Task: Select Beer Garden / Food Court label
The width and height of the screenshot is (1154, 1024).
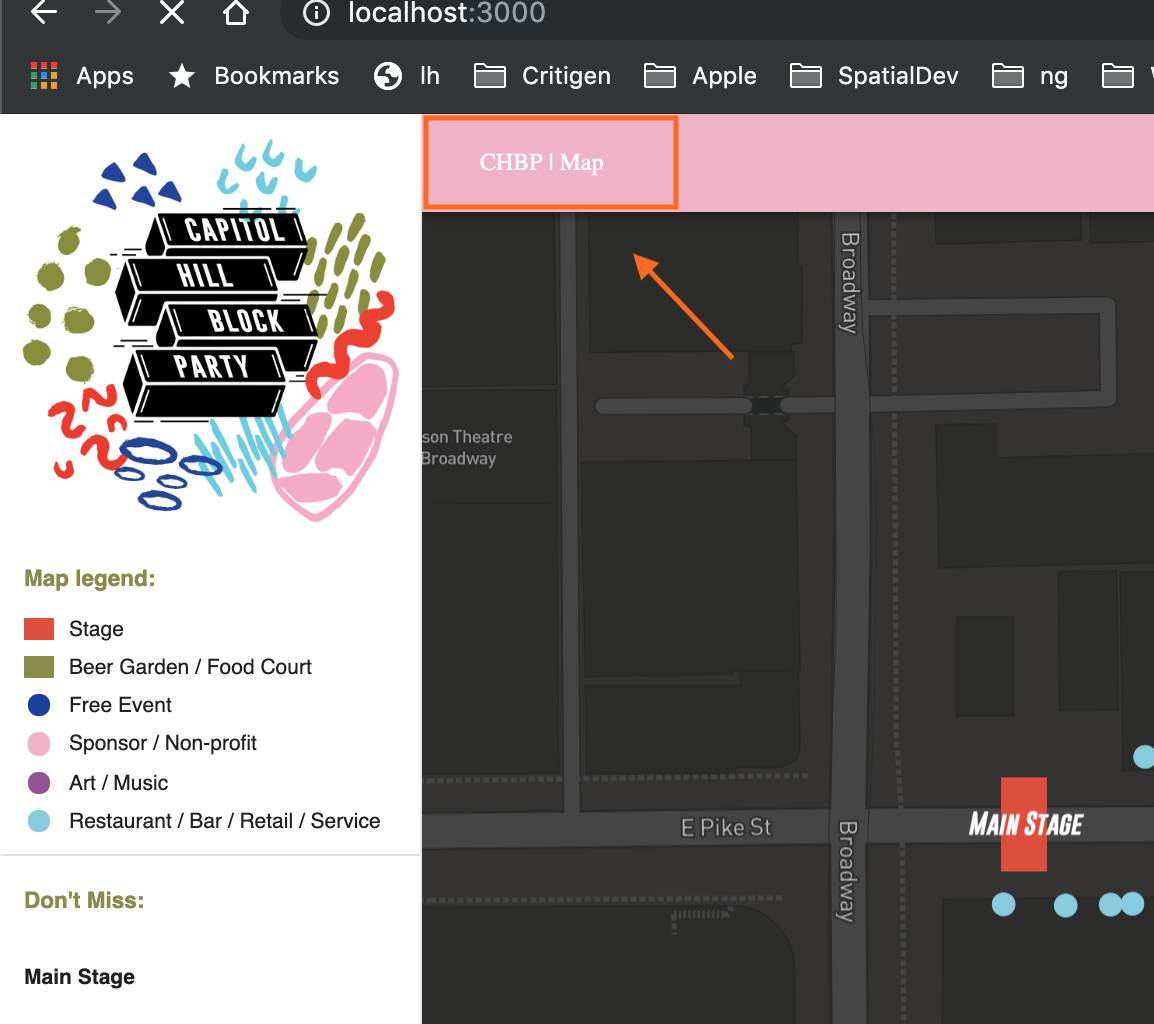Action: click(x=191, y=667)
